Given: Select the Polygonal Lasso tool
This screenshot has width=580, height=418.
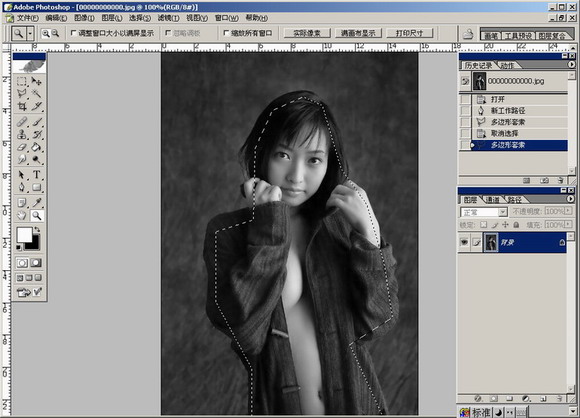Looking at the screenshot, I should click(22, 94).
